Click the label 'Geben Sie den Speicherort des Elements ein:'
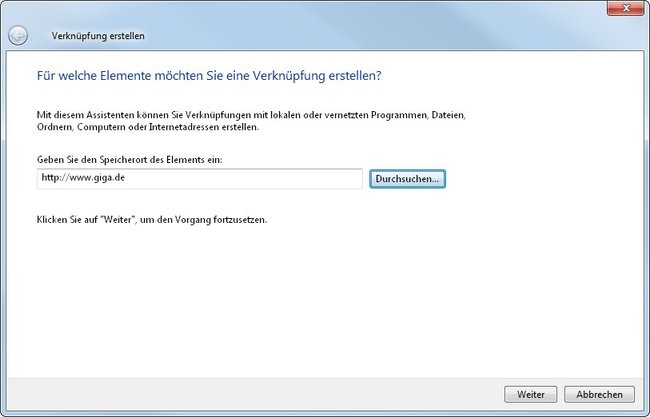The image size is (650, 417). pyautogui.click(x=130, y=160)
